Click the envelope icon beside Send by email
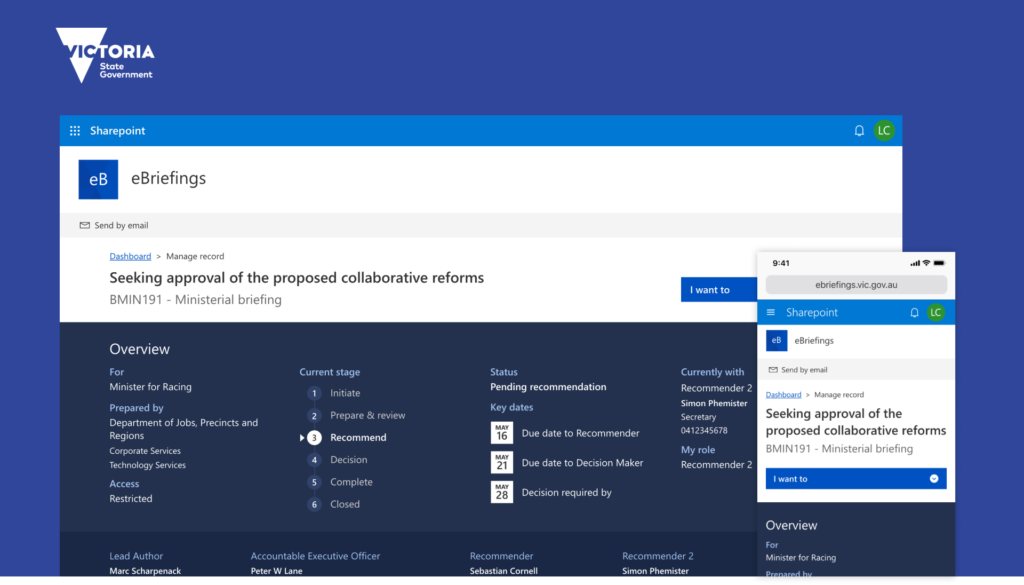The width and height of the screenshot is (1024, 585). (x=84, y=226)
